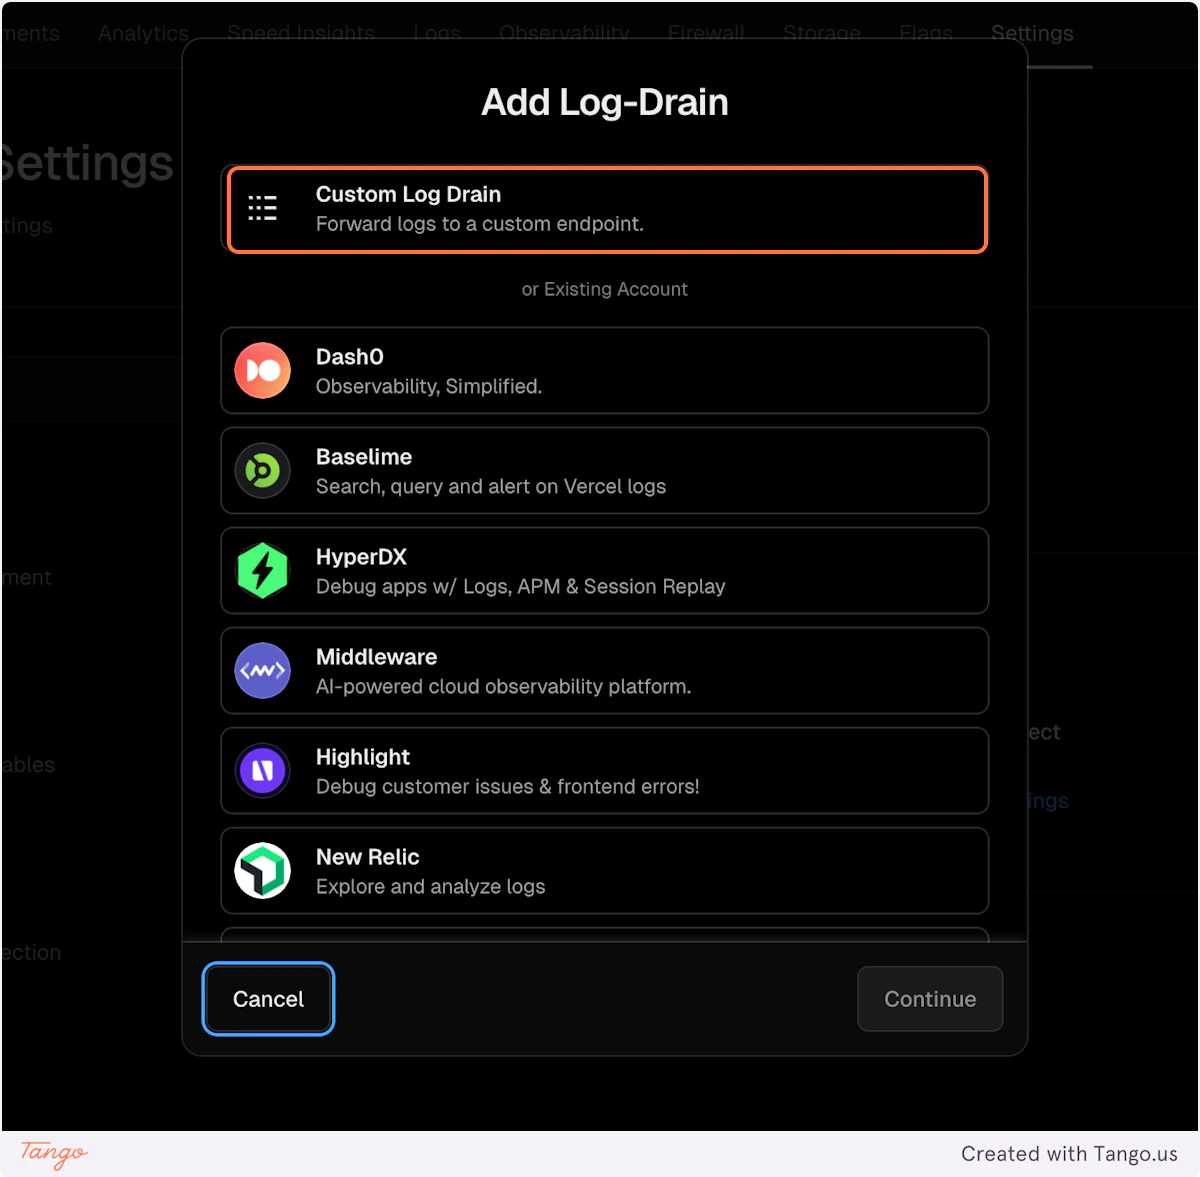Select the Highlight frontend errors option
This screenshot has height=1177, width=1200.
pos(604,770)
